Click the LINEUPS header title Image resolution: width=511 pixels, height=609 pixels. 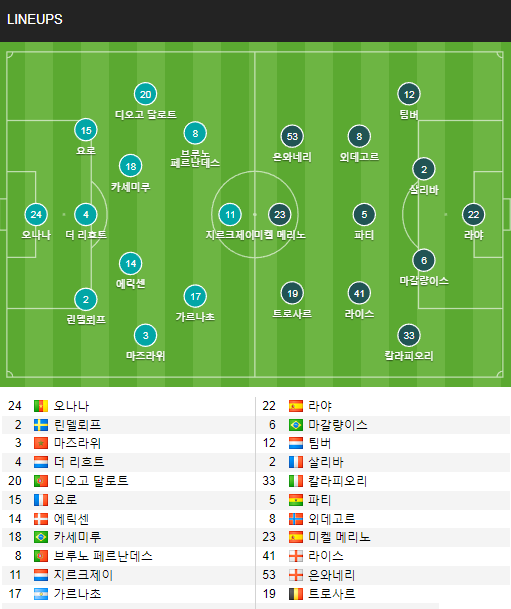[x=35, y=19]
